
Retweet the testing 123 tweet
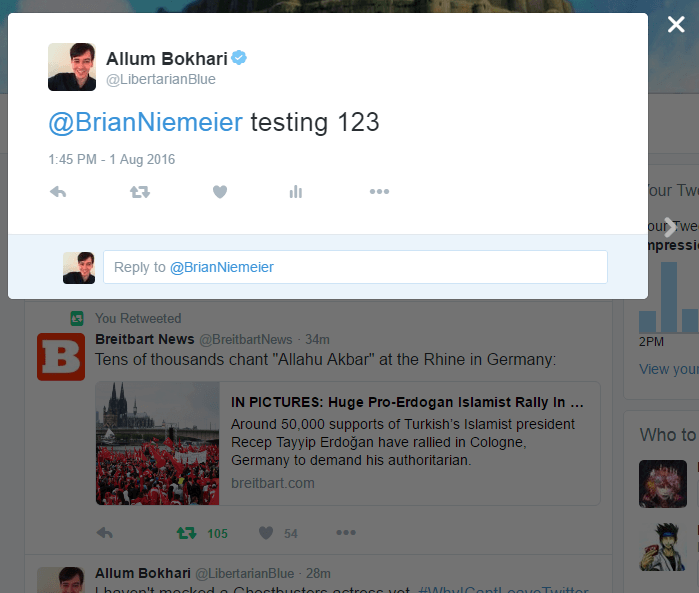(140, 192)
